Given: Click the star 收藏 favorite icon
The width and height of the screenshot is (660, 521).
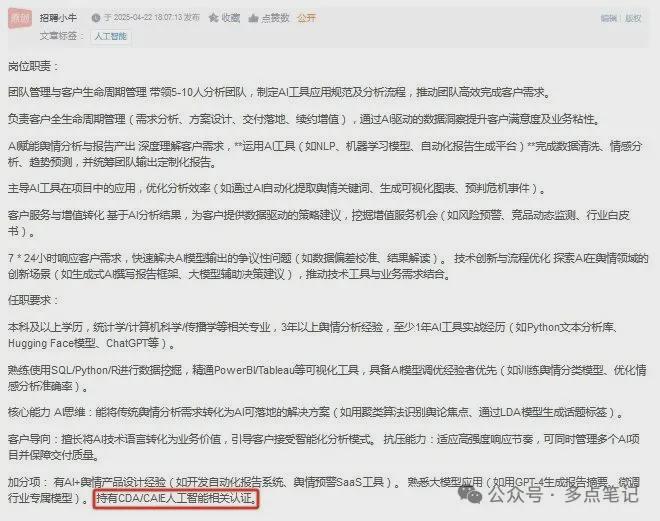Looking at the screenshot, I should pyautogui.click(x=213, y=18).
